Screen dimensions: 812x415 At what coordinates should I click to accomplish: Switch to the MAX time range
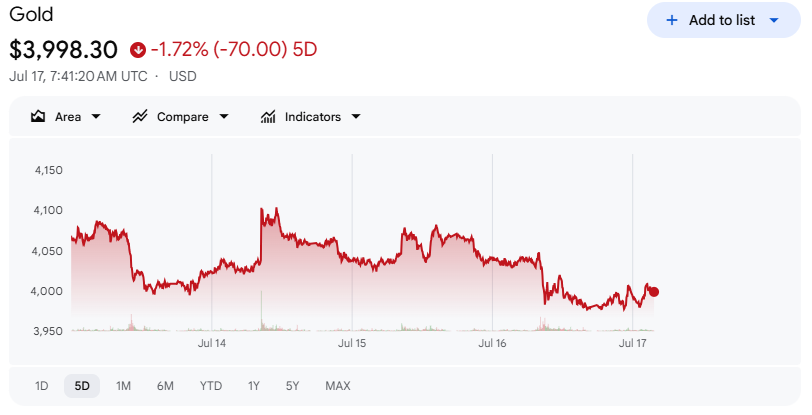pyautogui.click(x=338, y=386)
